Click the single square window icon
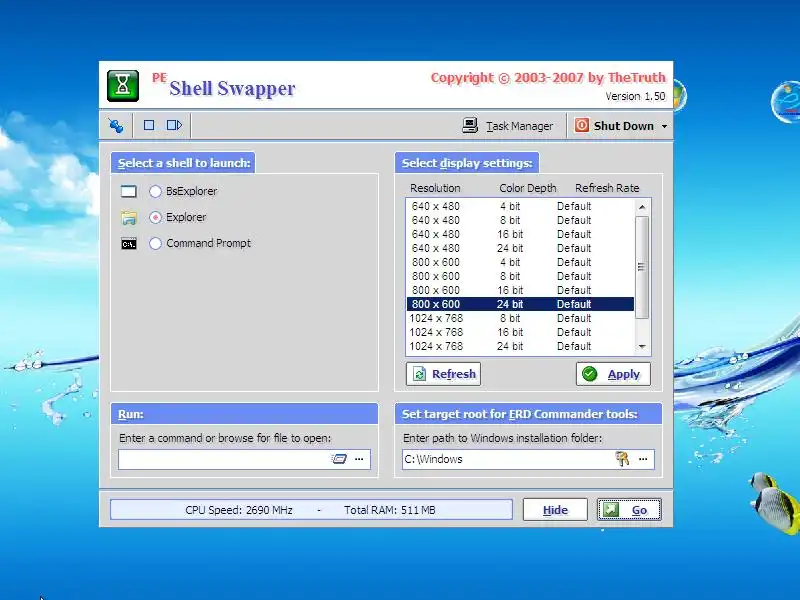 [149, 125]
